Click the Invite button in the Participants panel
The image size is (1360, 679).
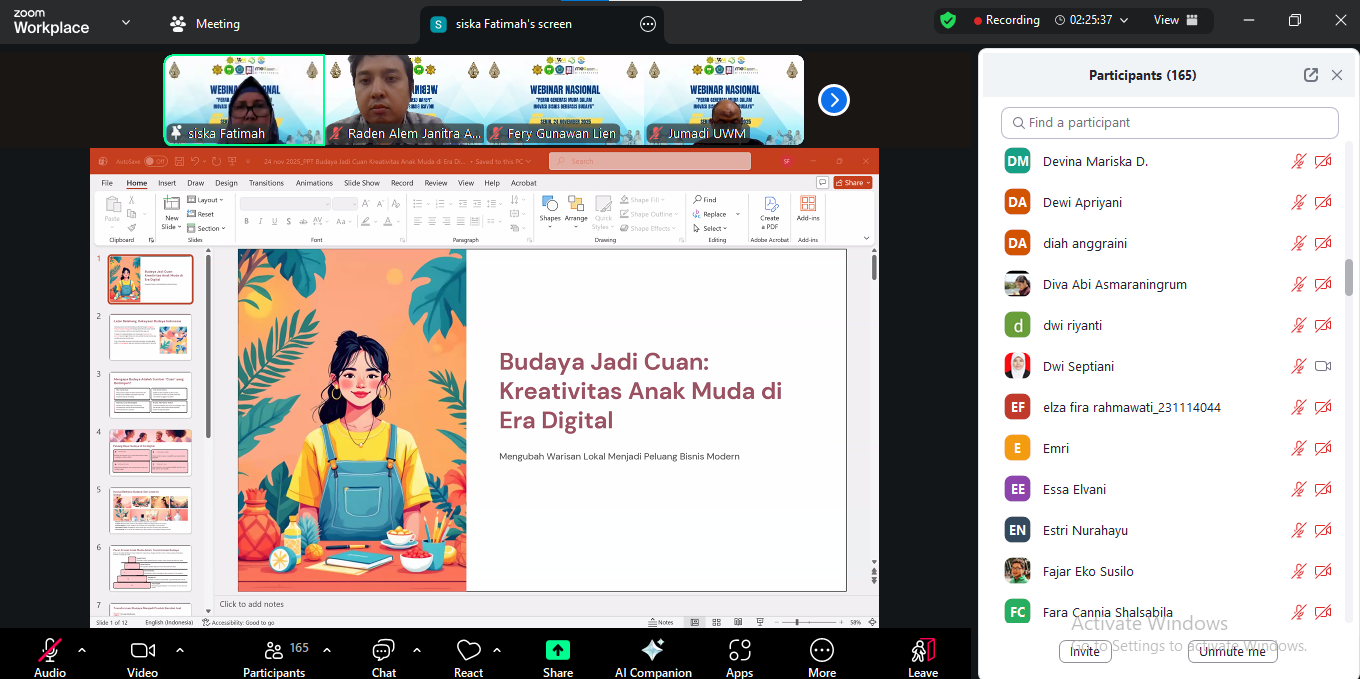click(x=1085, y=651)
